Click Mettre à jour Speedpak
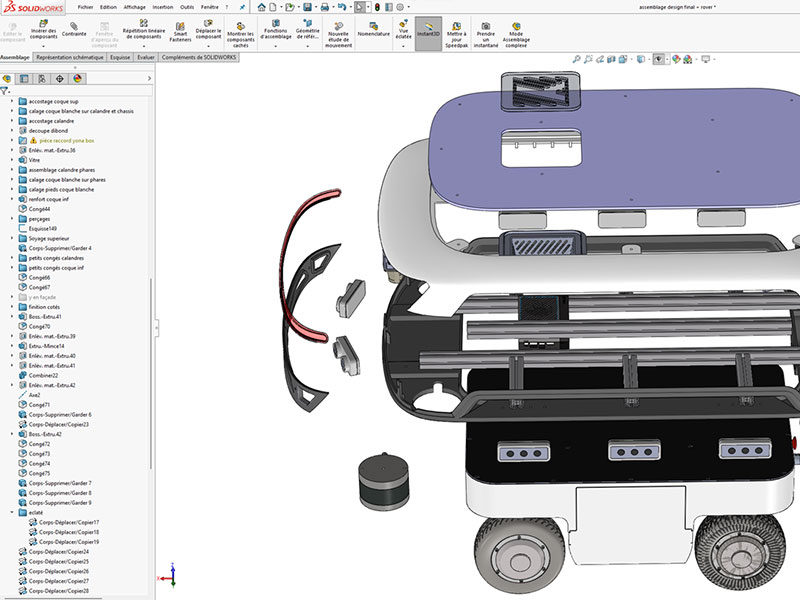This screenshot has width=800, height=600. (x=456, y=28)
